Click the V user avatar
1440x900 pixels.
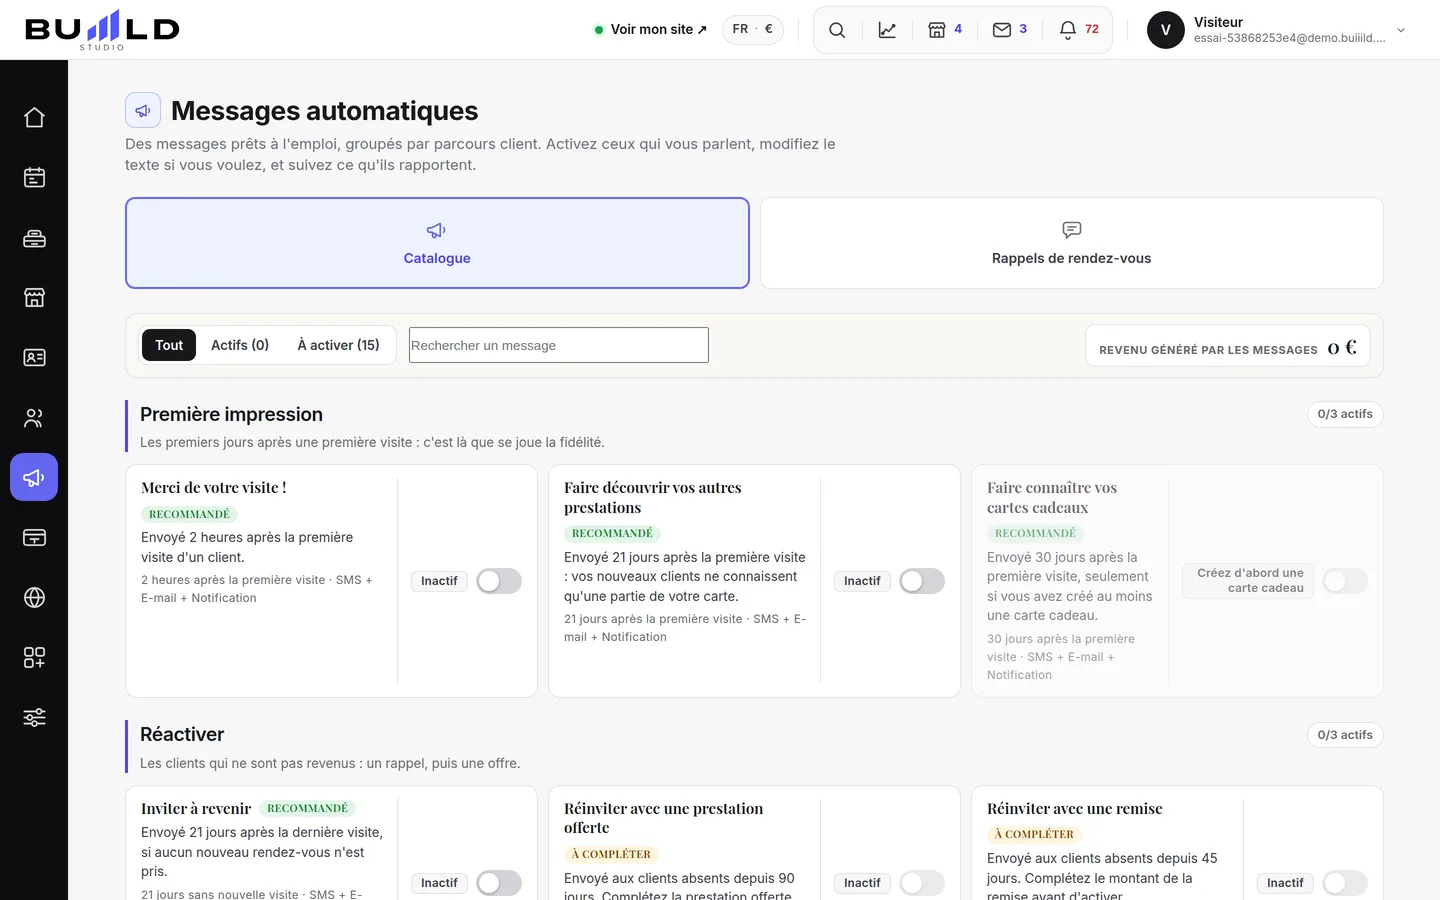[1166, 30]
